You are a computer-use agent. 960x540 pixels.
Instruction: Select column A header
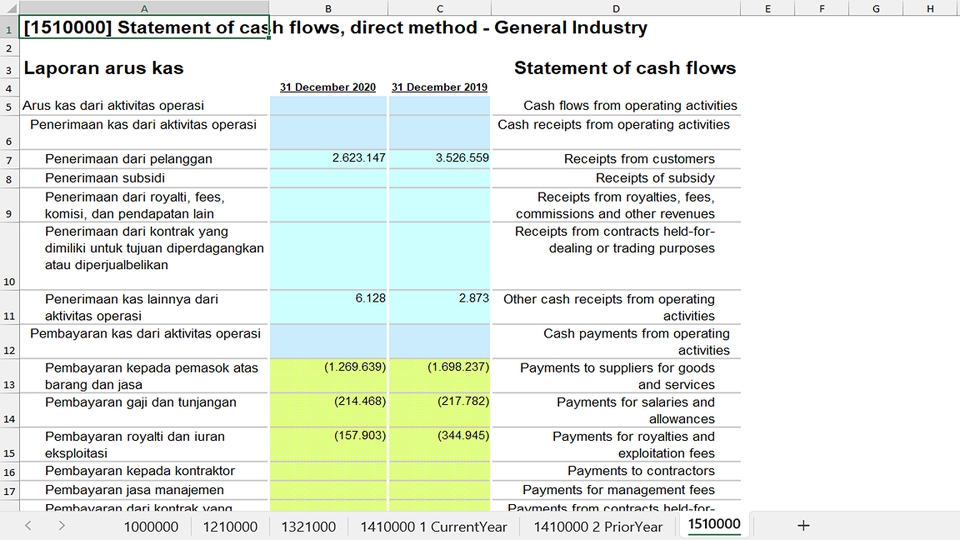click(x=144, y=8)
